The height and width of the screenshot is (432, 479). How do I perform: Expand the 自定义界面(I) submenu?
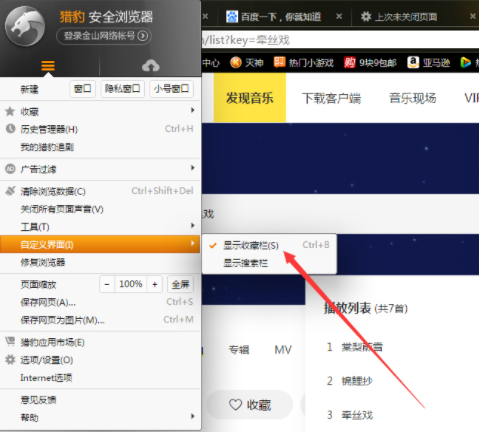(x=100, y=244)
